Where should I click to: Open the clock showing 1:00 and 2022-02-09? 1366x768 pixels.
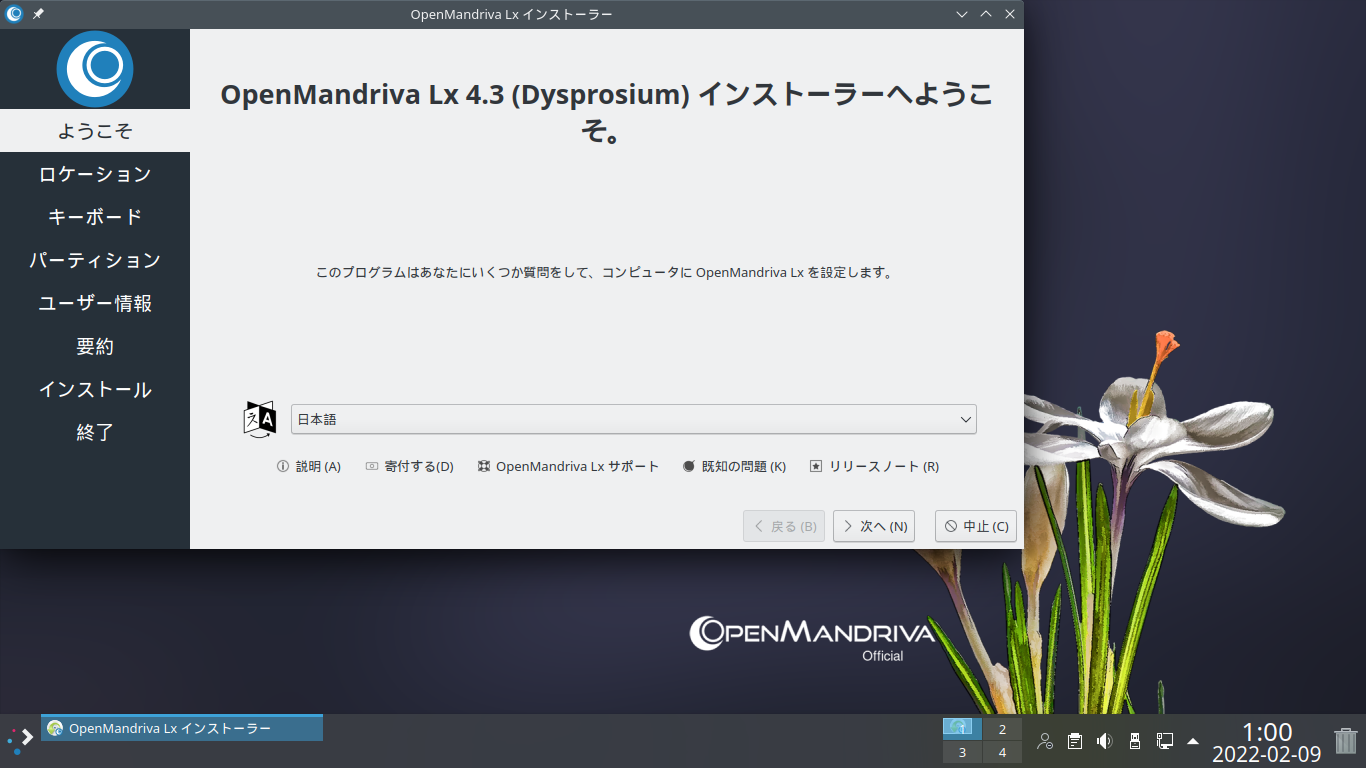coord(1267,742)
